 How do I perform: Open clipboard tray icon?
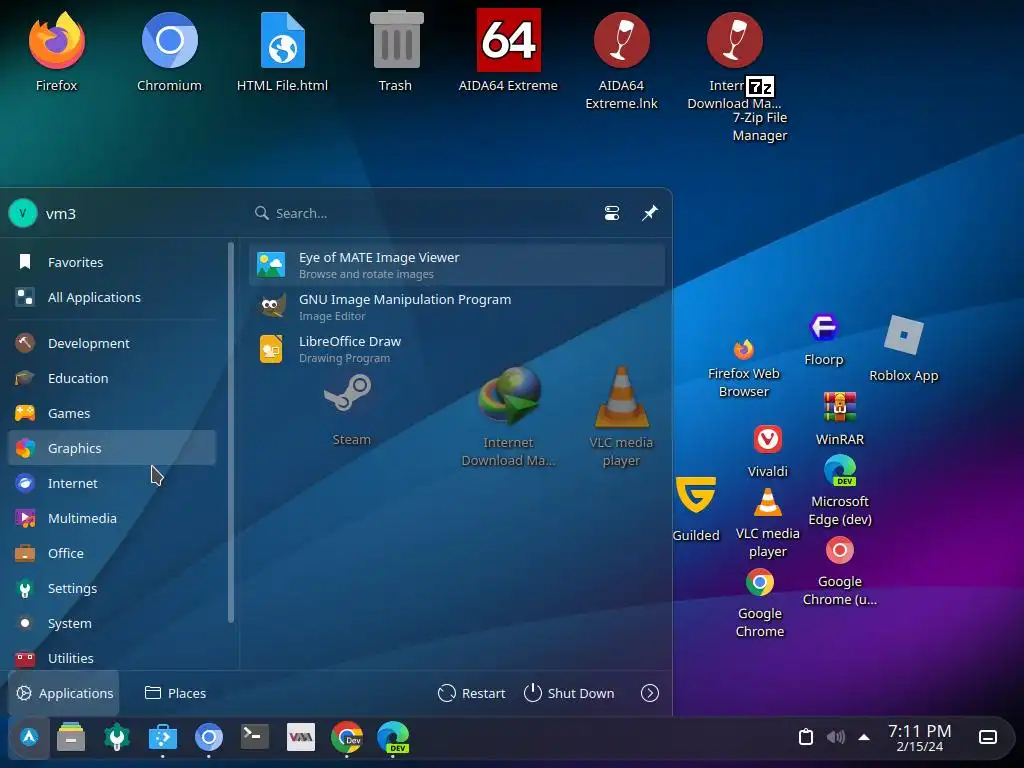point(806,737)
